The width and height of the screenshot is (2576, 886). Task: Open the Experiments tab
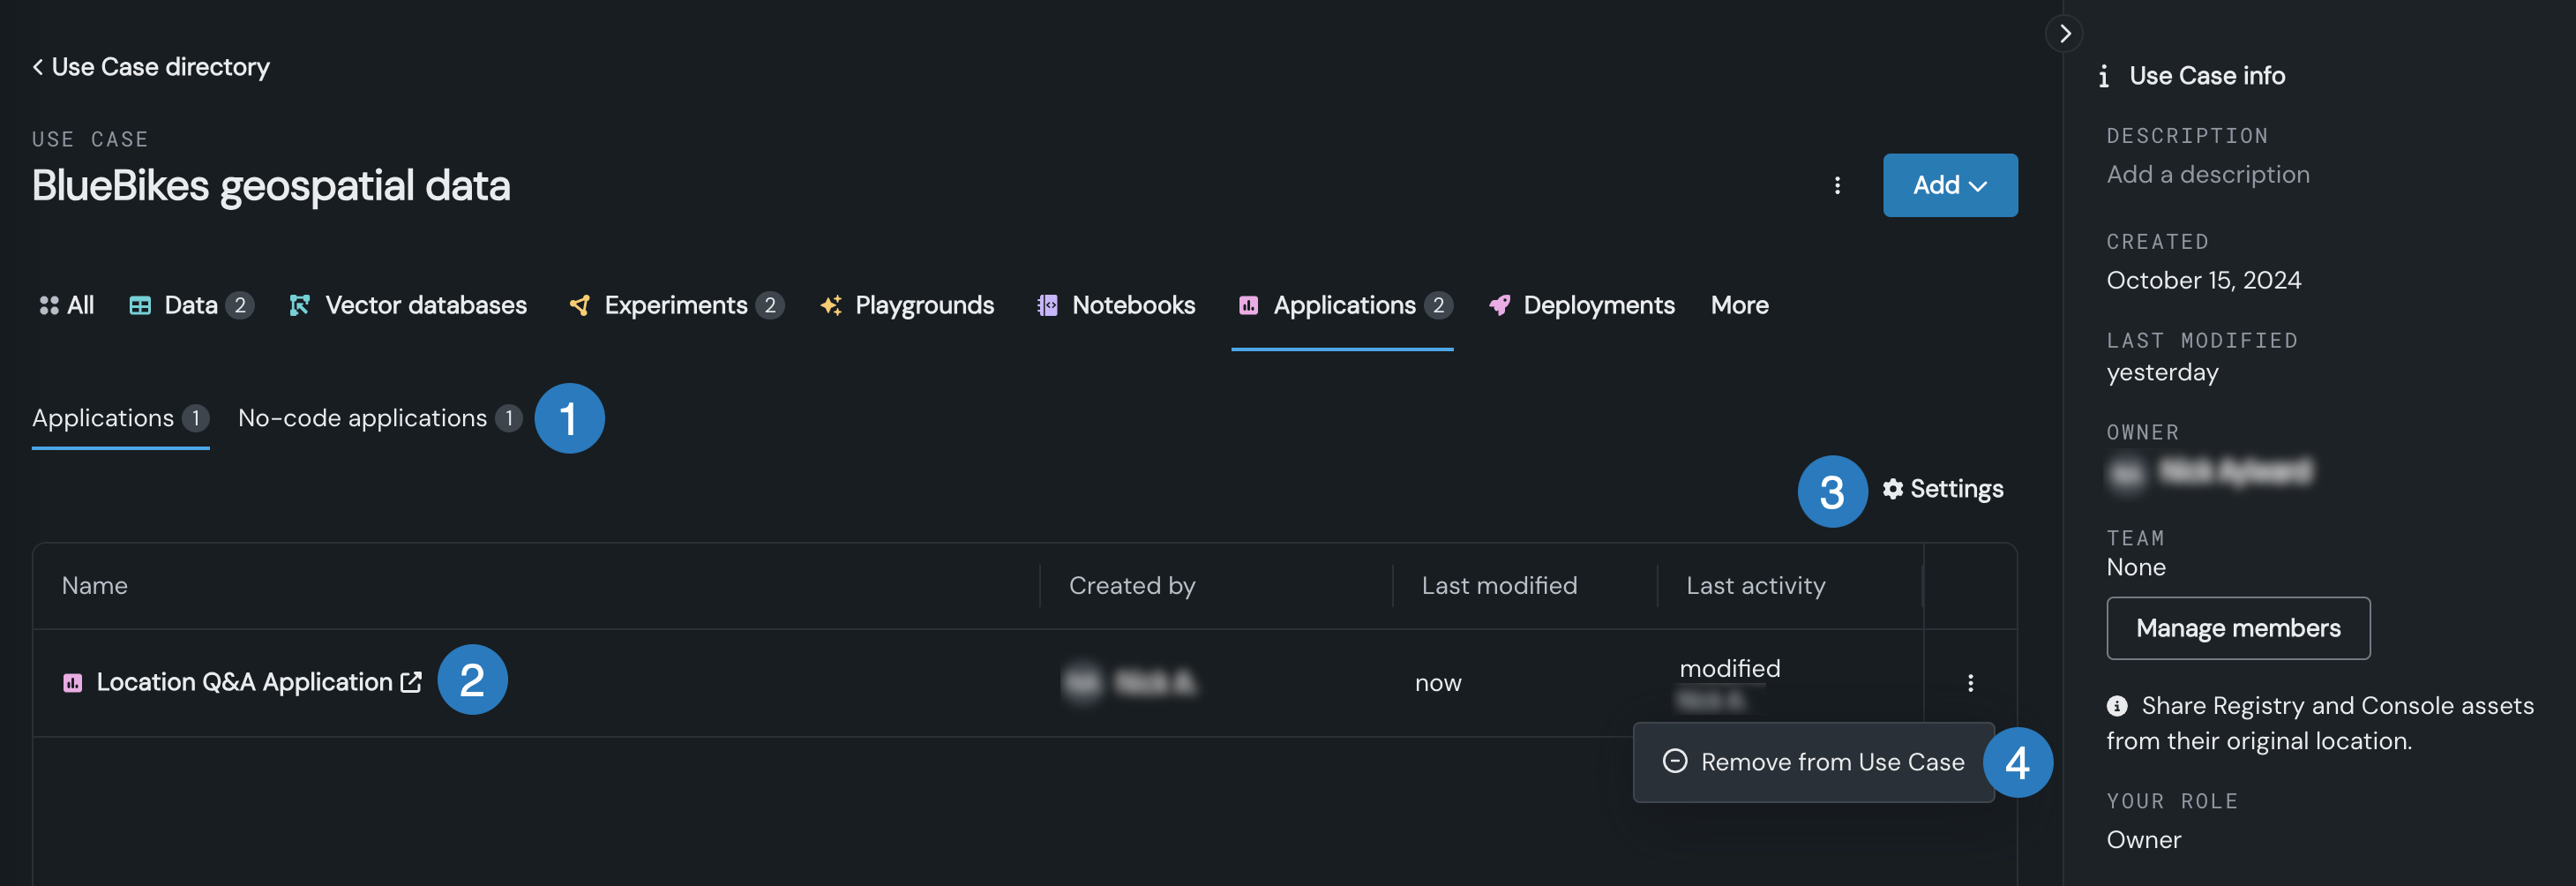675,305
